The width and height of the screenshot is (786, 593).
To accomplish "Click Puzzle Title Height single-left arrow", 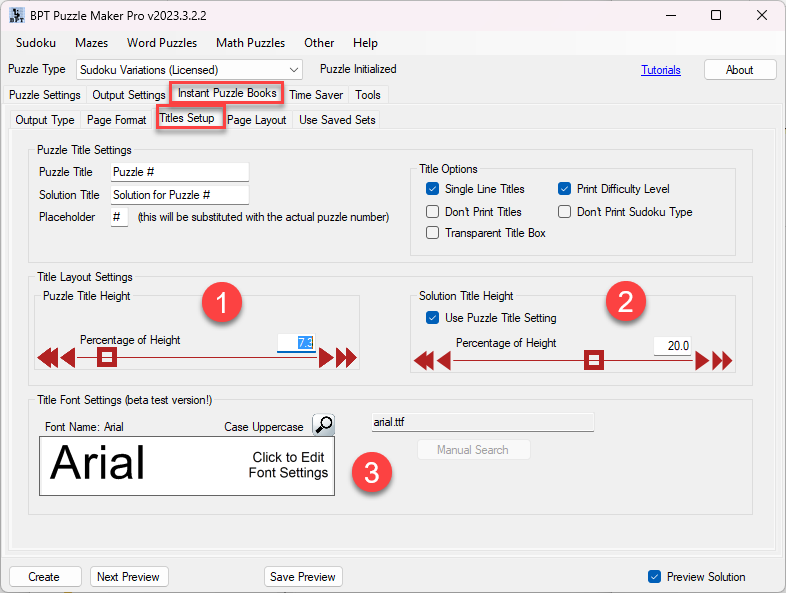I will 67,358.
